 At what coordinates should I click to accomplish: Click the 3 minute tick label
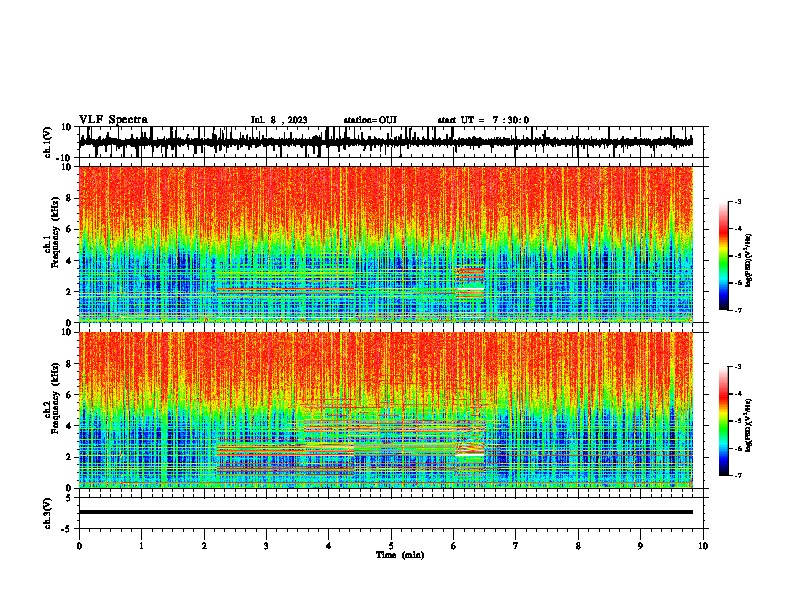pyautogui.click(x=266, y=546)
